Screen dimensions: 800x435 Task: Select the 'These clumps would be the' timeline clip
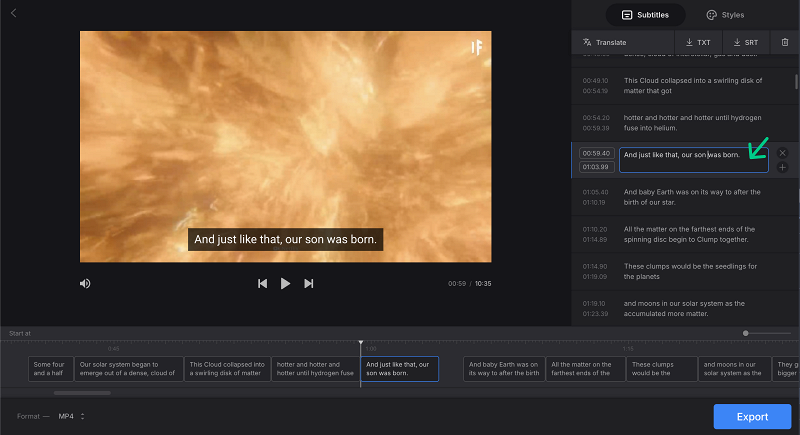[662, 369]
